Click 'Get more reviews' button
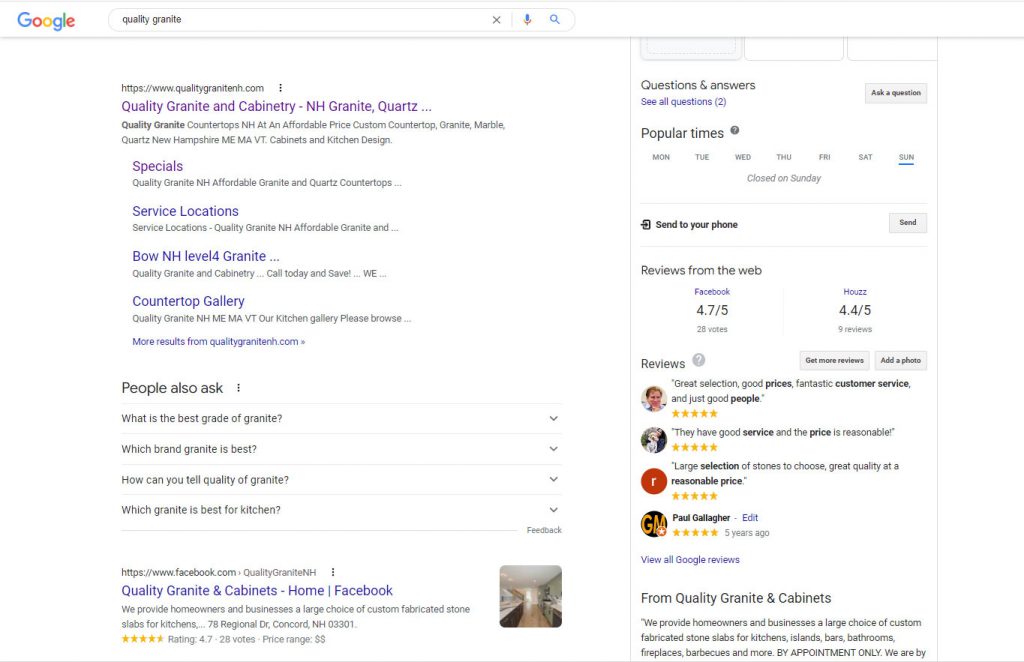Image resolution: width=1024 pixels, height=662 pixels. (x=834, y=360)
